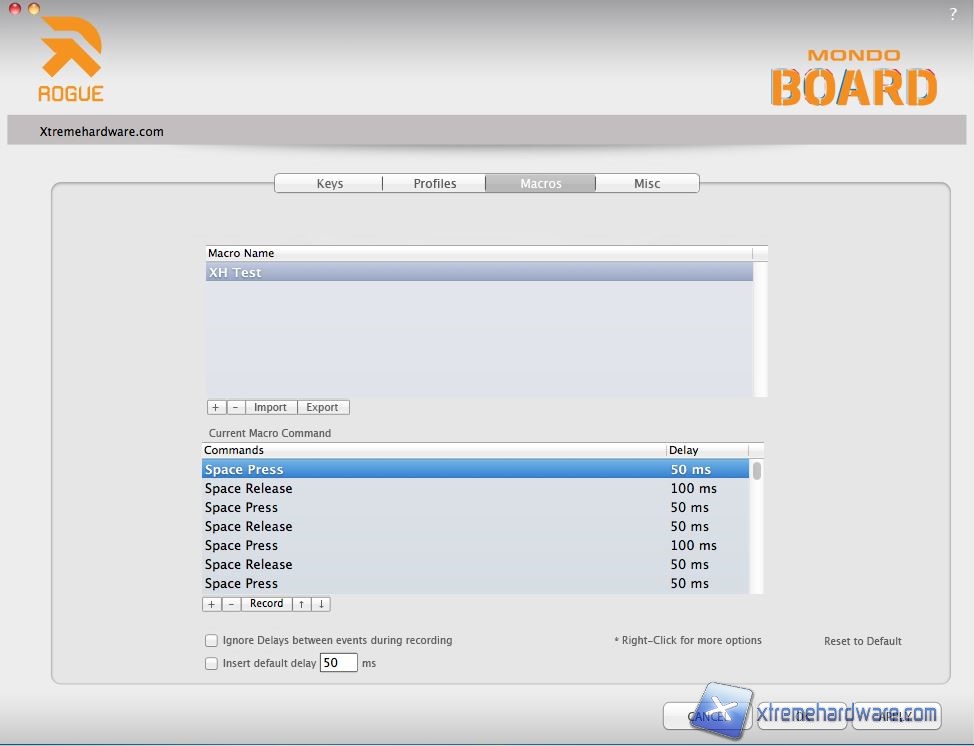Viewport: 974px width, 746px height.
Task: Go to the Misc tab
Action: [647, 183]
